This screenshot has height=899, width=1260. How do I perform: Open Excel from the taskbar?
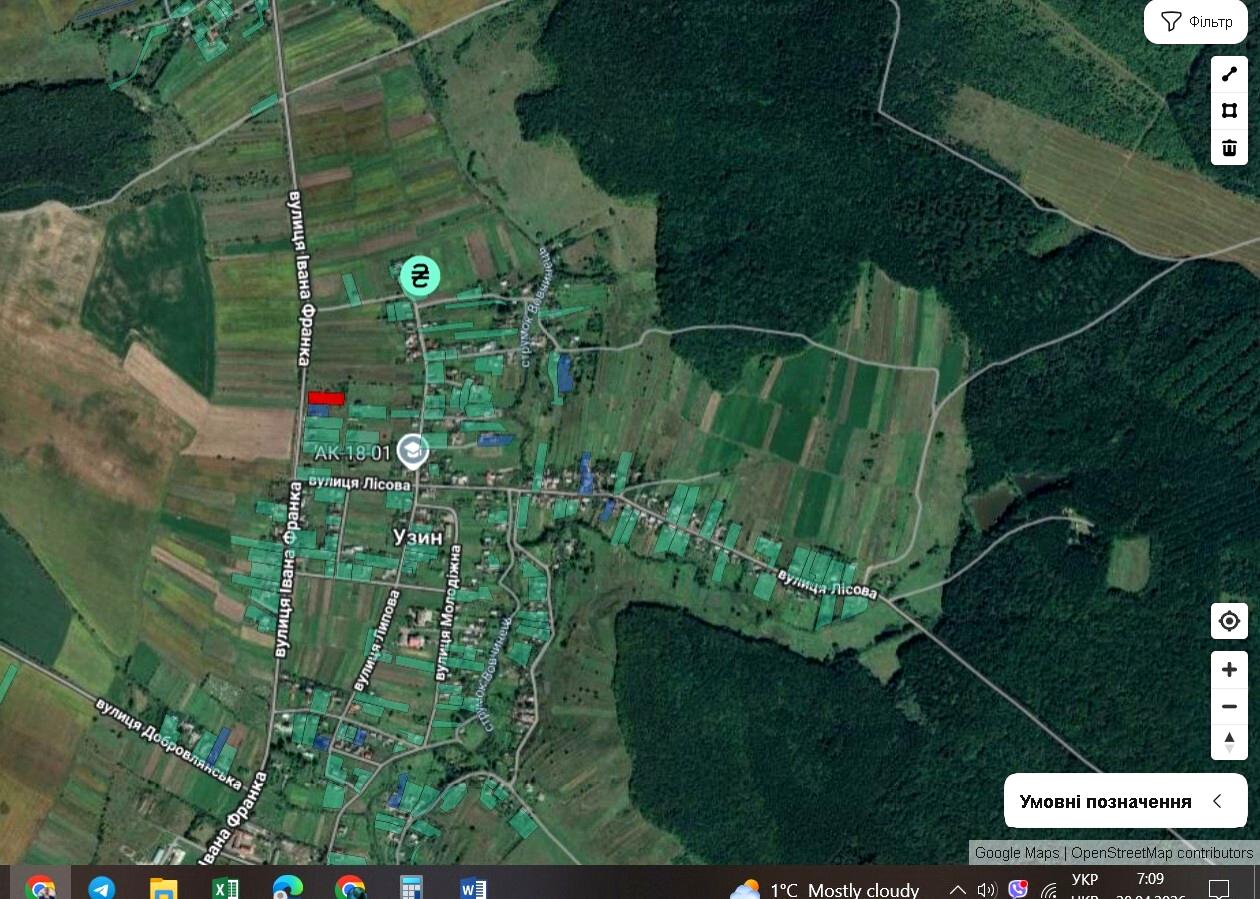225,888
